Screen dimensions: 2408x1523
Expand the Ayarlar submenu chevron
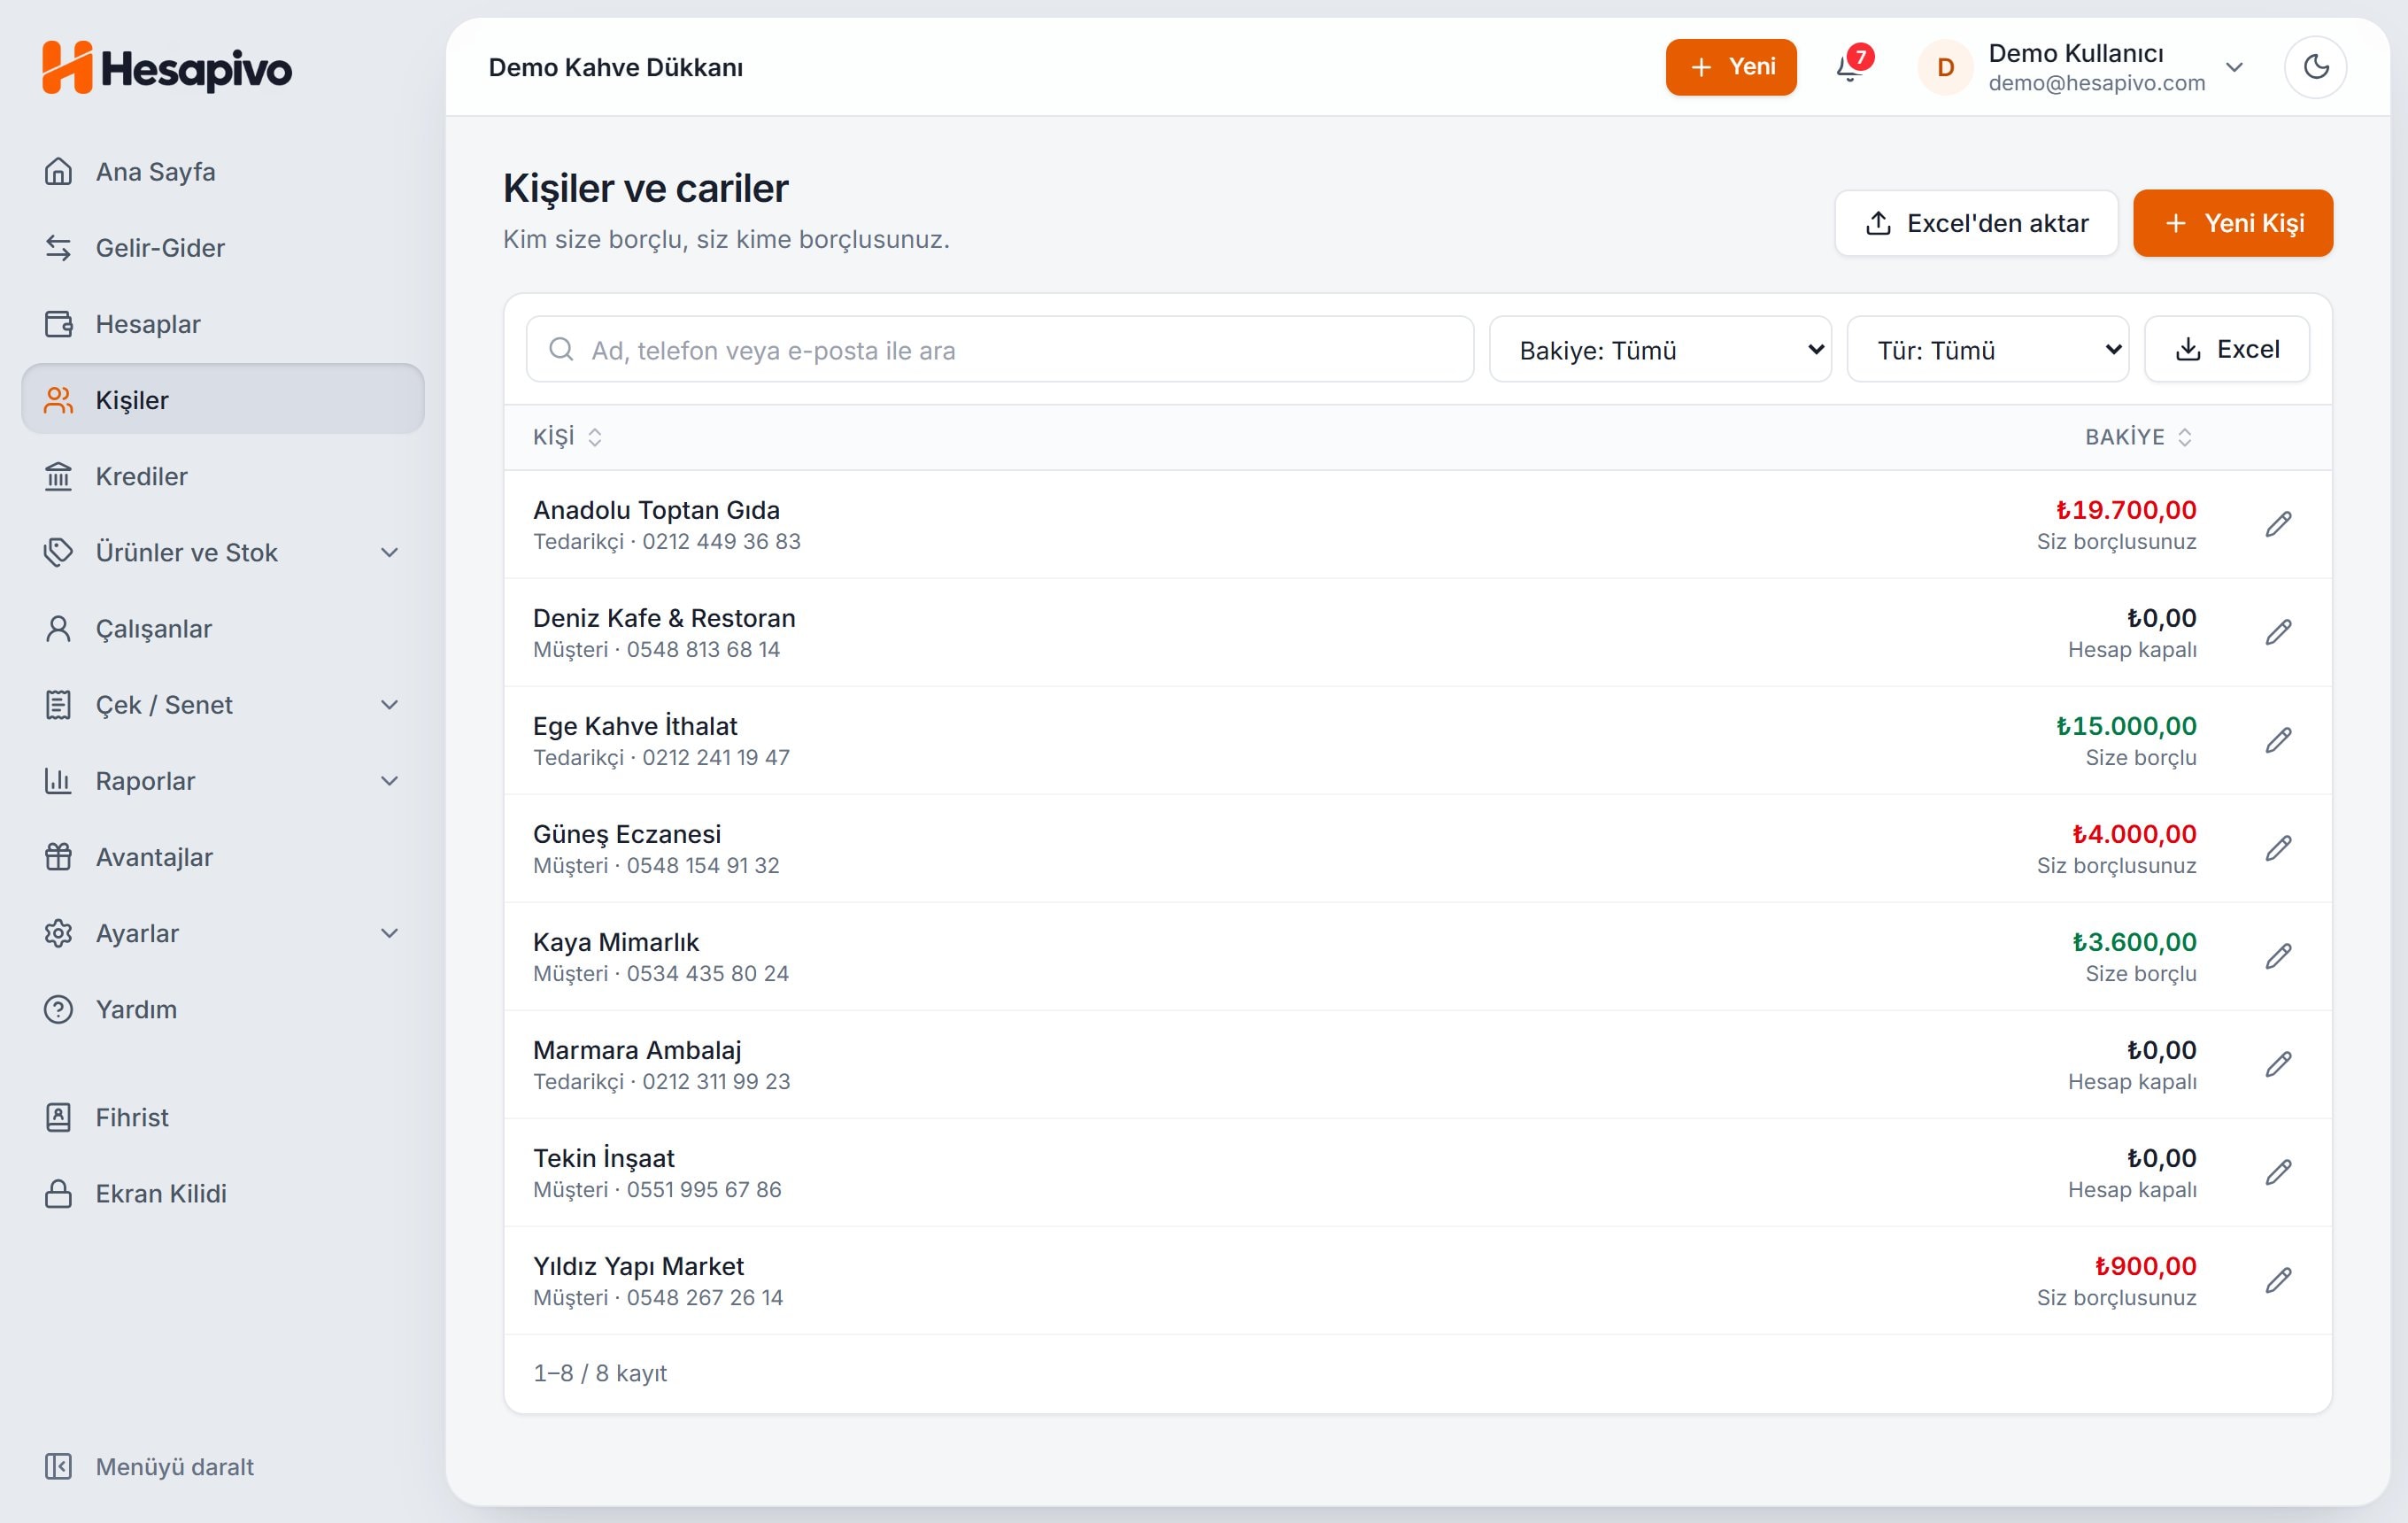pyautogui.click(x=390, y=933)
